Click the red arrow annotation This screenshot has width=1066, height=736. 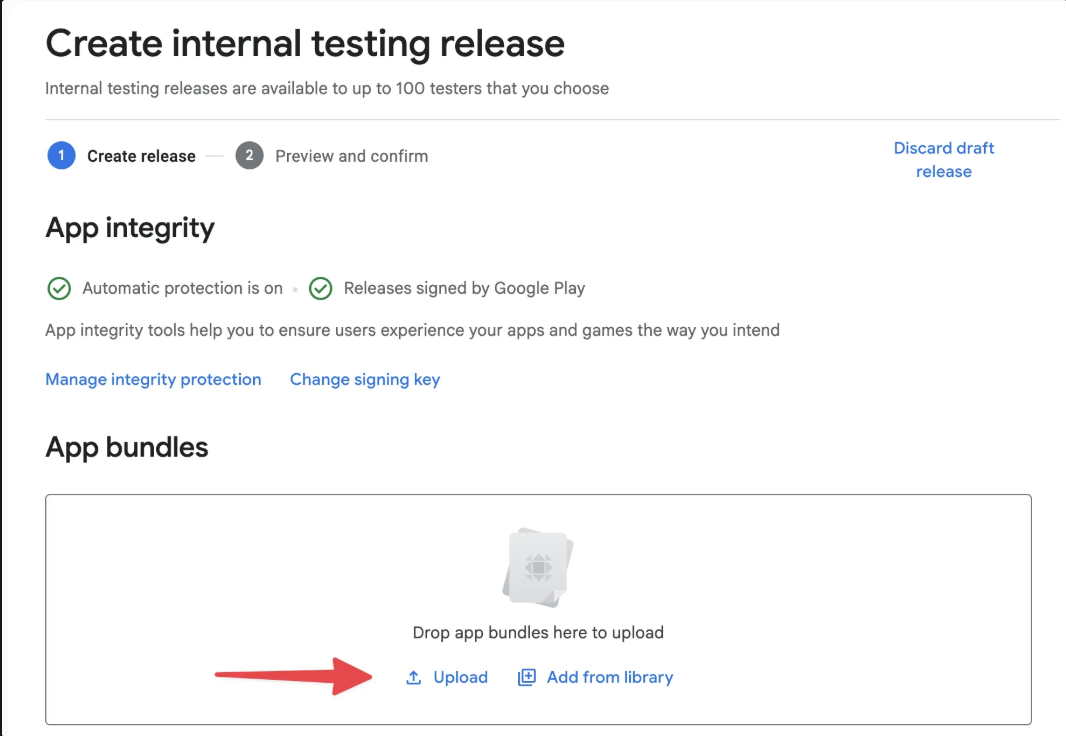(x=290, y=675)
